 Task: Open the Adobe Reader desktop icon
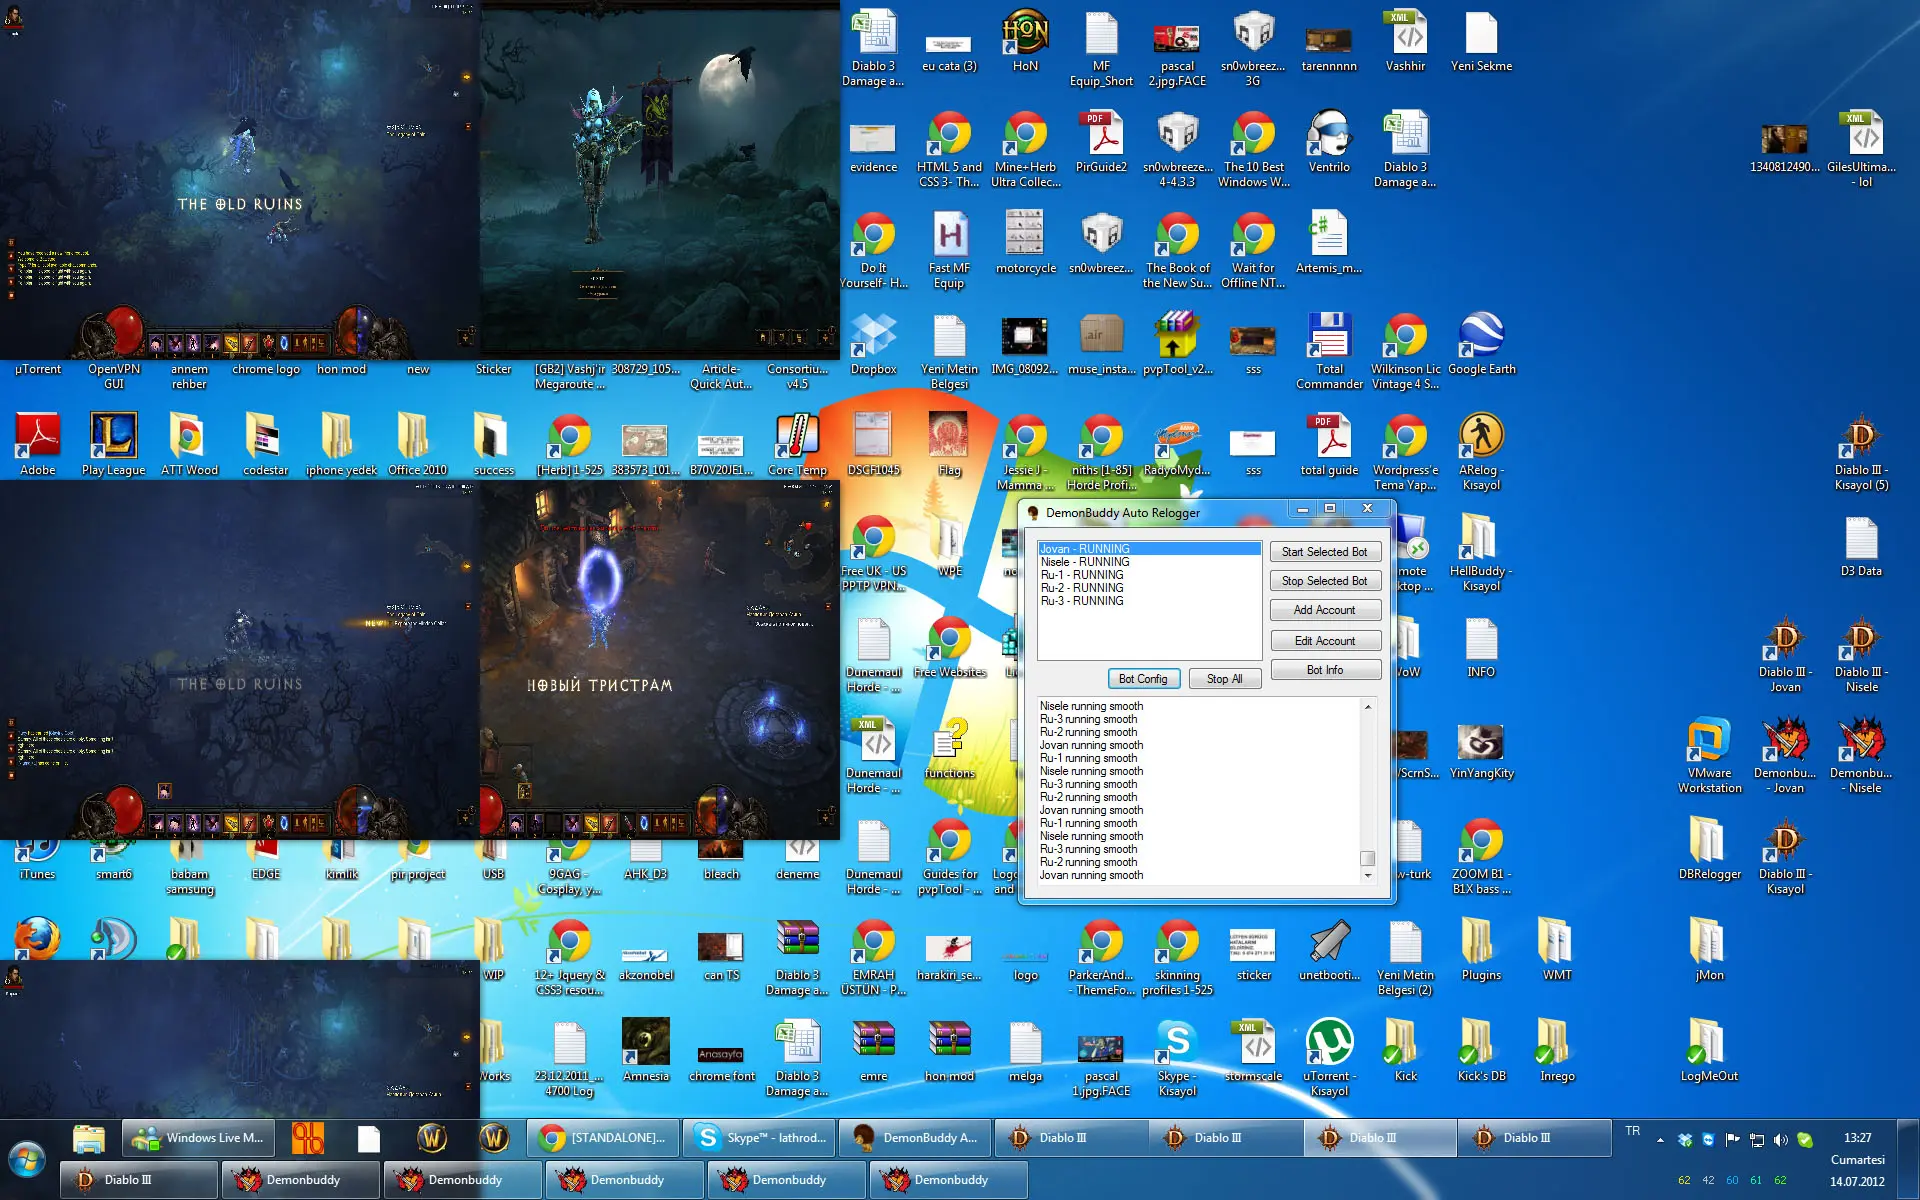(x=38, y=444)
